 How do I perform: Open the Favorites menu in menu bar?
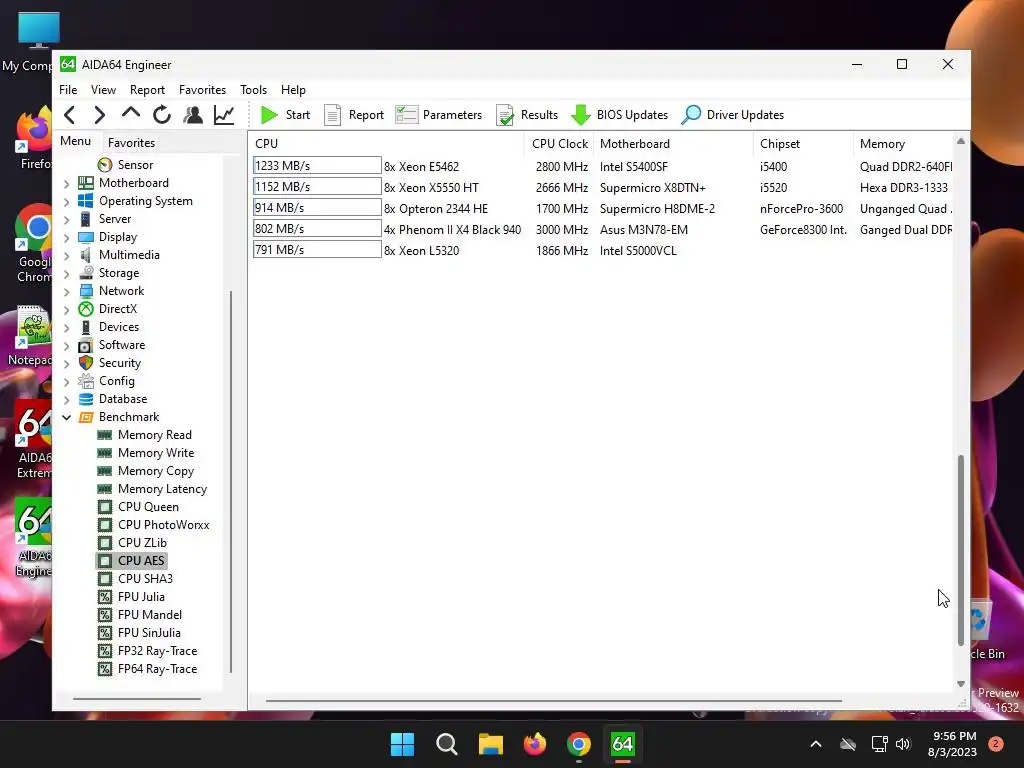[x=202, y=90]
